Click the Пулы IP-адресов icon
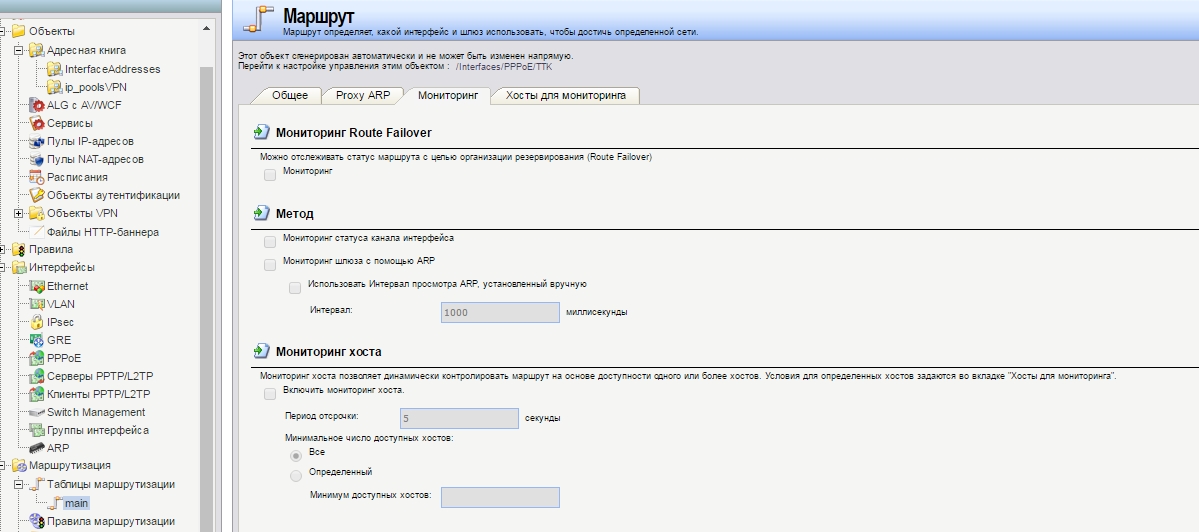The height and width of the screenshot is (532, 1199). tap(36, 141)
